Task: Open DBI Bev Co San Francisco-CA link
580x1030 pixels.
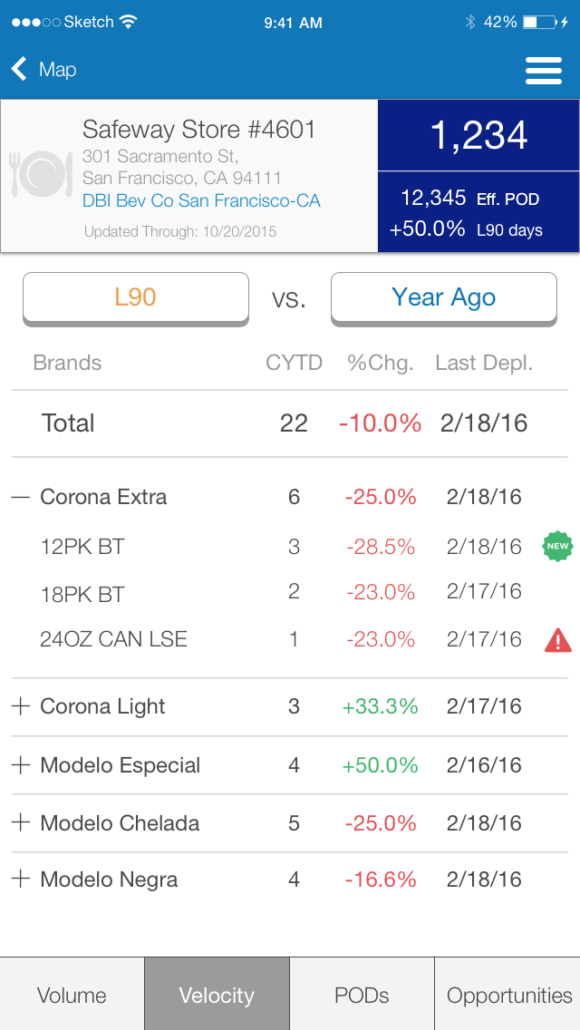Action: [x=202, y=200]
